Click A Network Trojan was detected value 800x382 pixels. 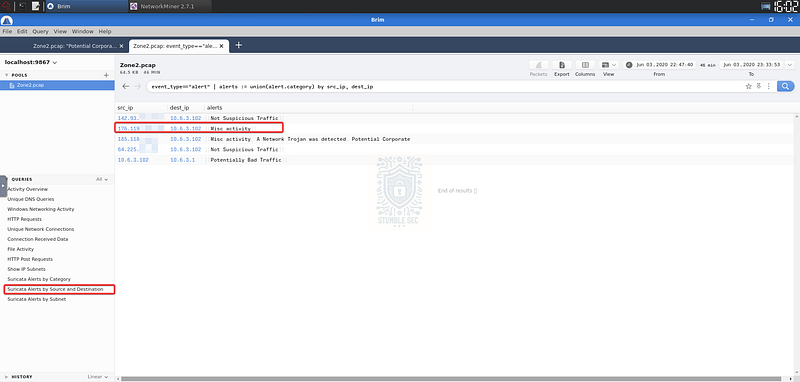coord(301,139)
